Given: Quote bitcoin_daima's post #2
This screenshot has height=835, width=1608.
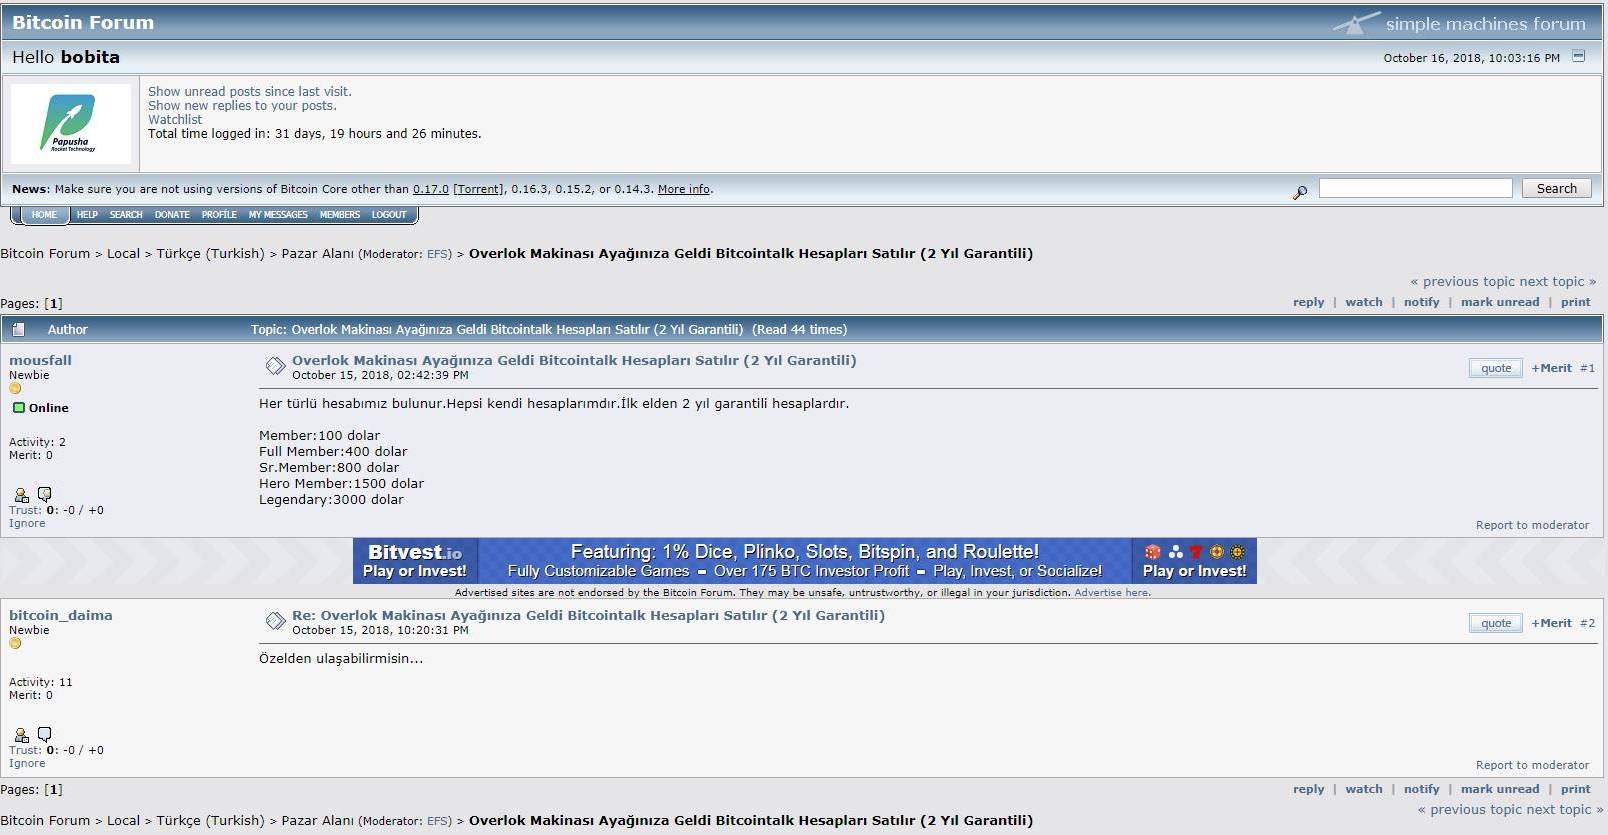Looking at the screenshot, I should 1496,623.
